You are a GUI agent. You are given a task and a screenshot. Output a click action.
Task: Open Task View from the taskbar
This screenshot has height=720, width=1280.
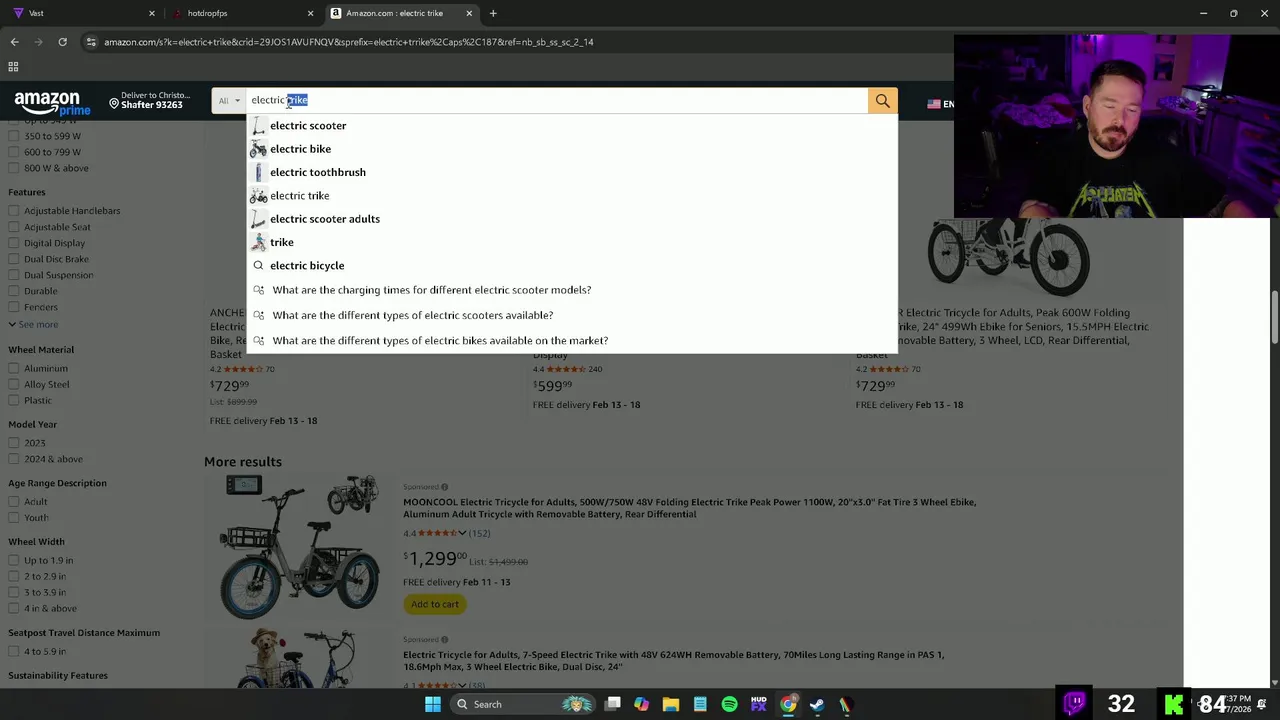pos(612,704)
